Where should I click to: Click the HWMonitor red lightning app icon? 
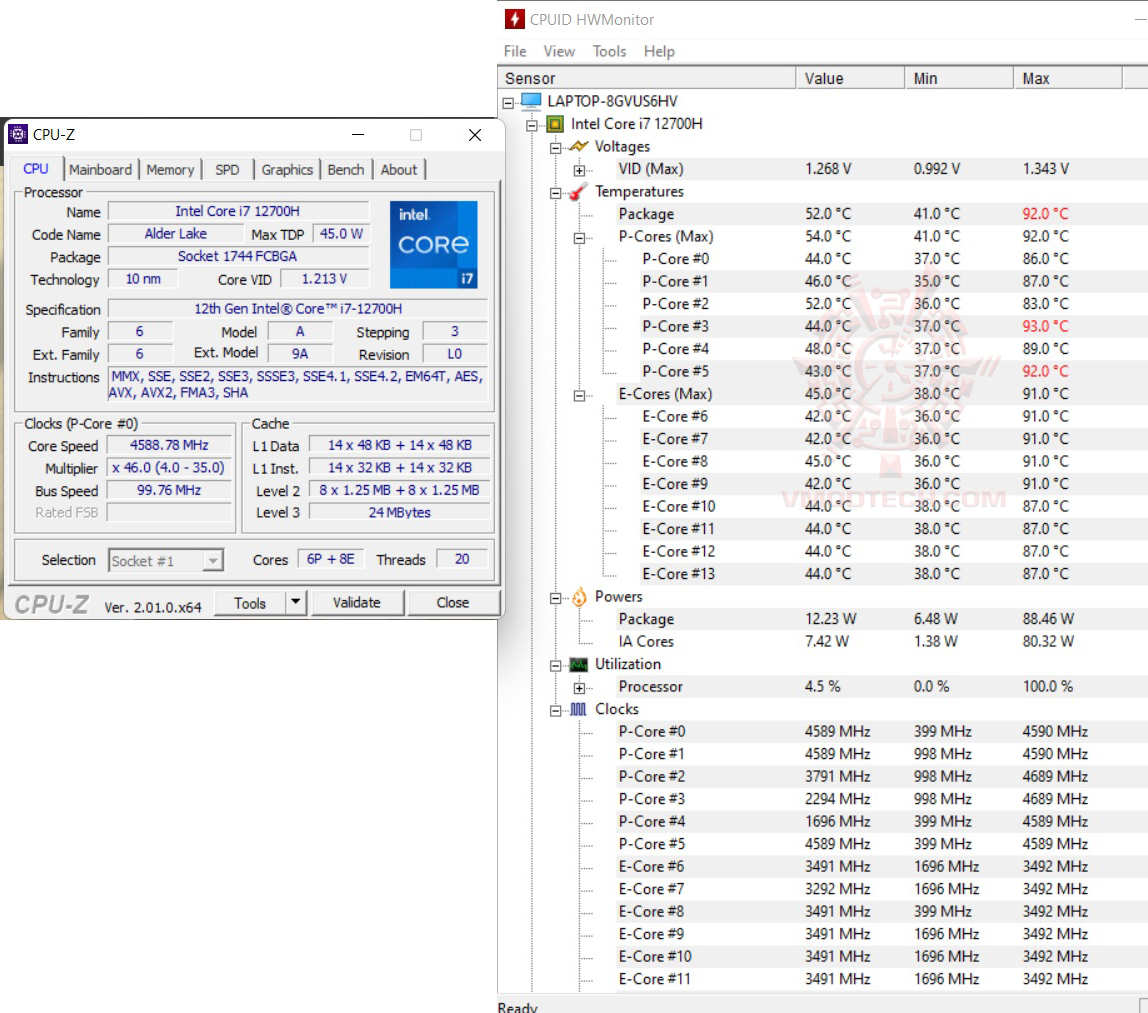point(515,19)
